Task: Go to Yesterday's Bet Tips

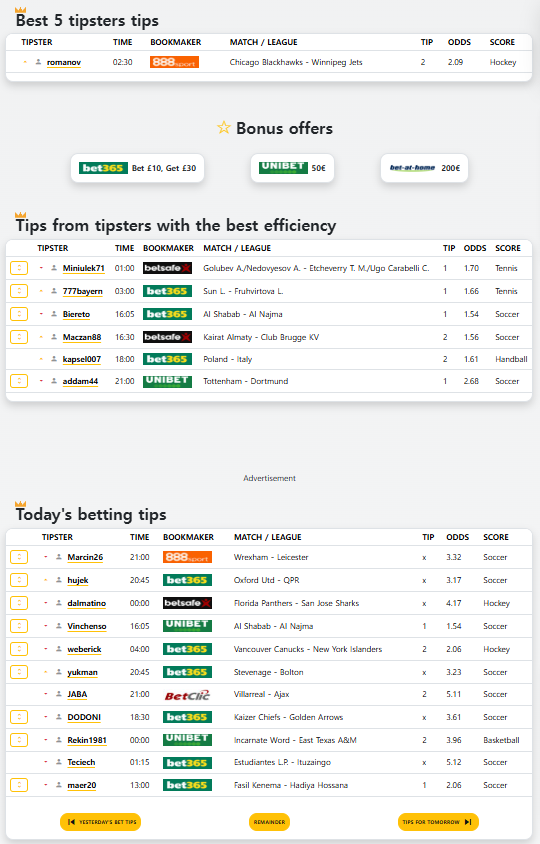Action: (101, 822)
